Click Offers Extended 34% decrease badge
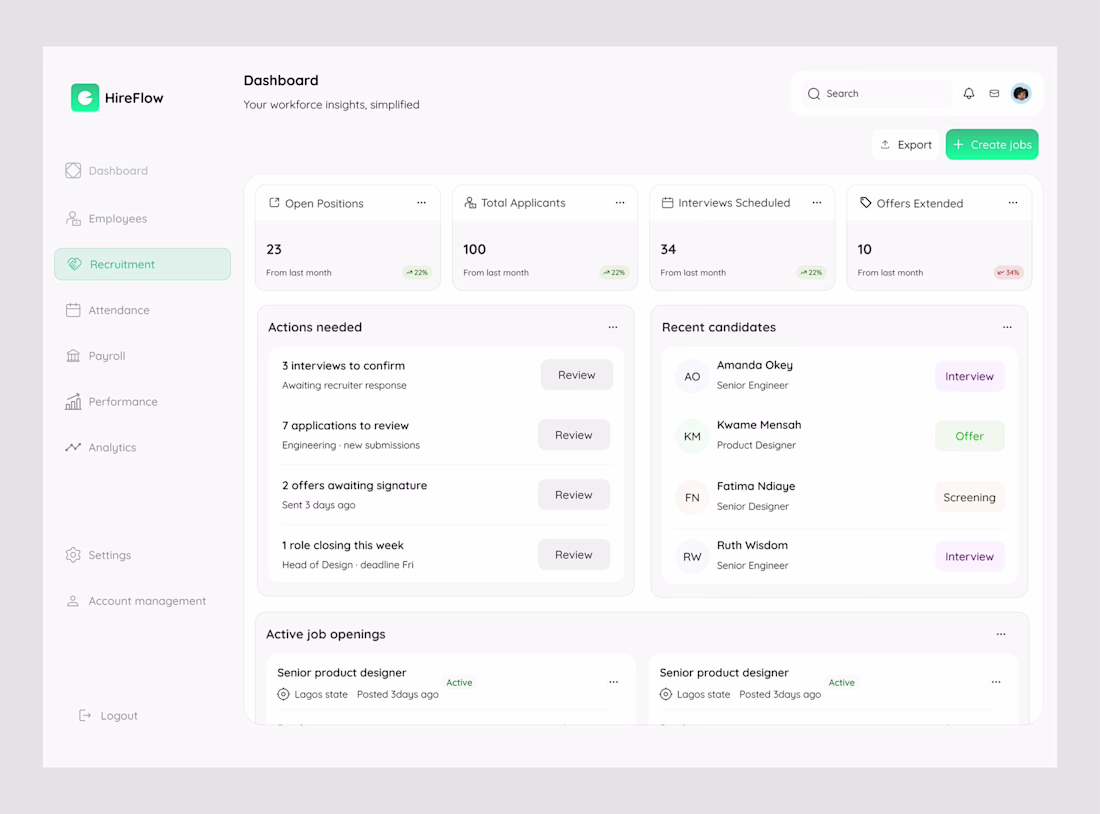Screen dimensions: 1100x814 click(x=1008, y=272)
